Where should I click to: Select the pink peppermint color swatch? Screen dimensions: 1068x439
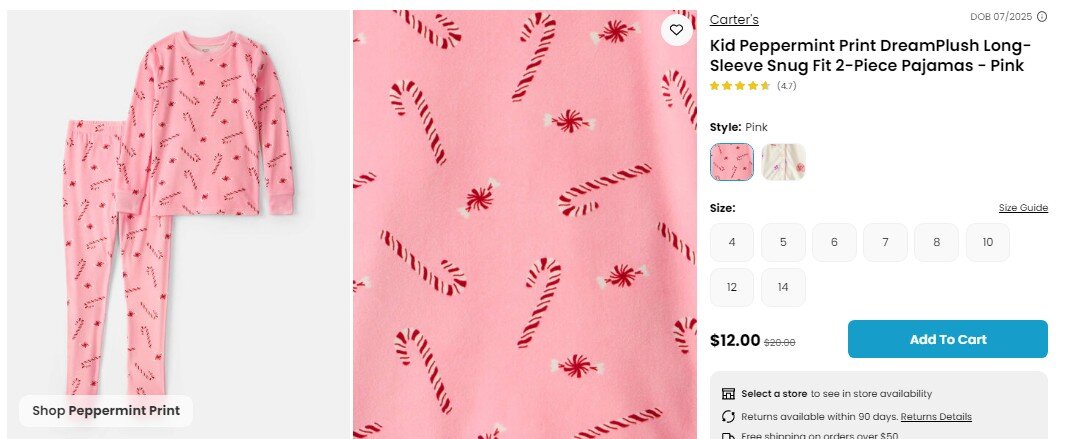coord(732,161)
